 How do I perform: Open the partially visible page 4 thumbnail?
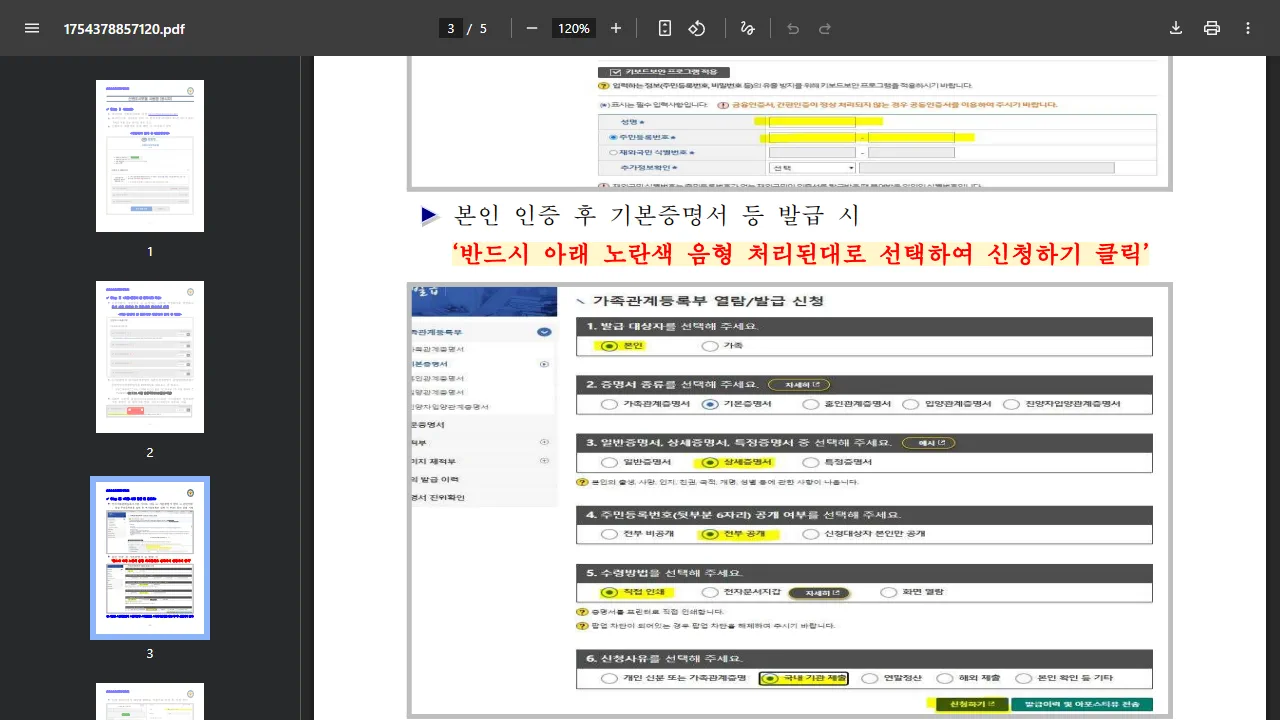pyautogui.click(x=150, y=701)
